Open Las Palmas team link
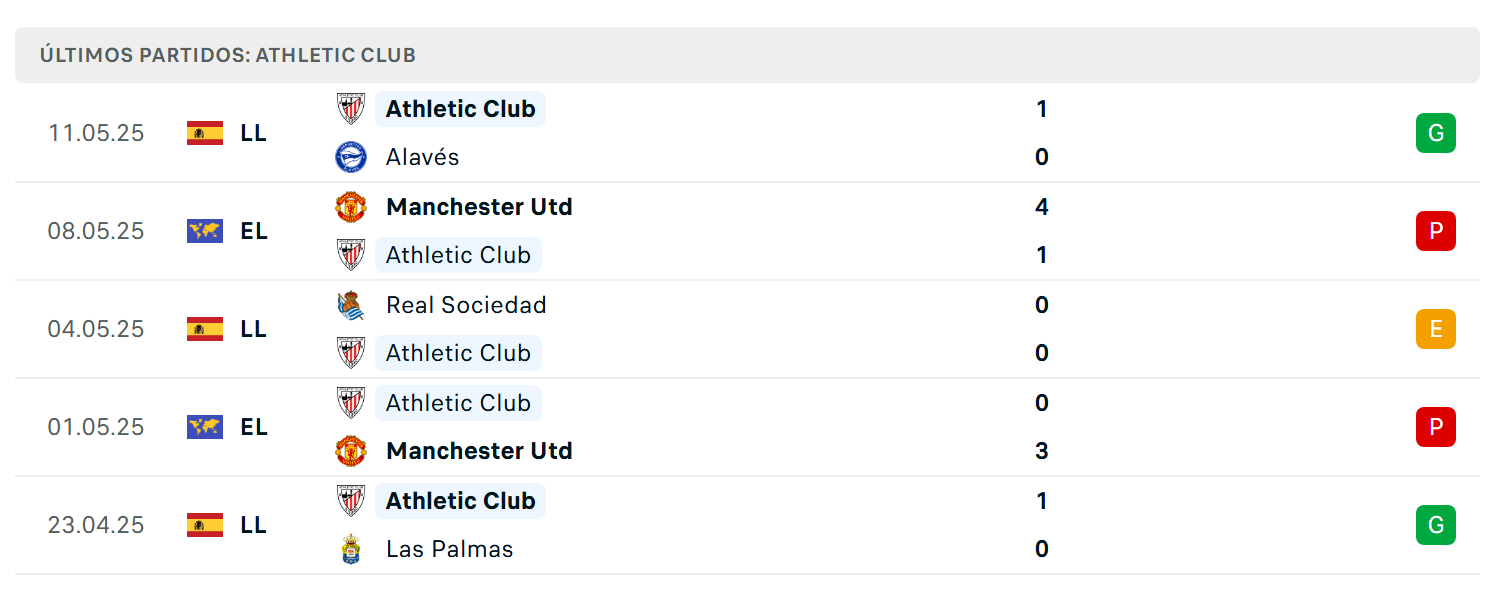Image resolution: width=1491 pixels, height=593 pixels. 450,549
